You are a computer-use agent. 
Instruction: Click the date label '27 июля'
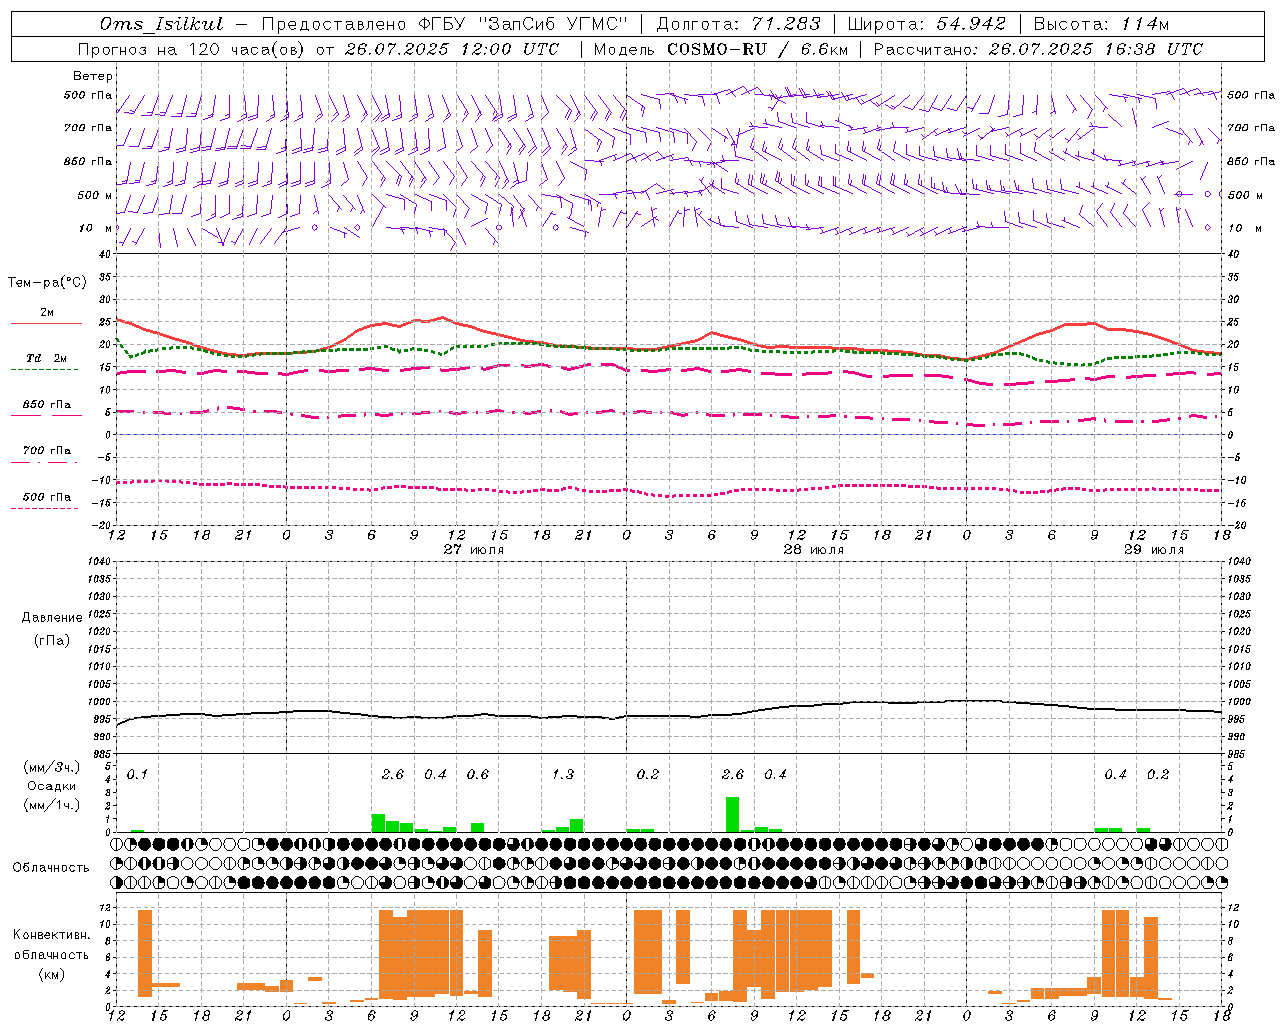click(x=474, y=550)
